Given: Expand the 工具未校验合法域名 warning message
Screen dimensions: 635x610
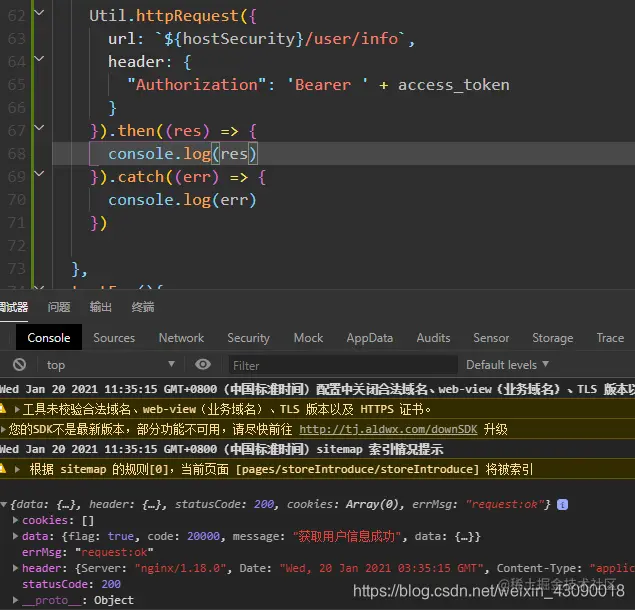Looking at the screenshot, I should tap(17, 409).
